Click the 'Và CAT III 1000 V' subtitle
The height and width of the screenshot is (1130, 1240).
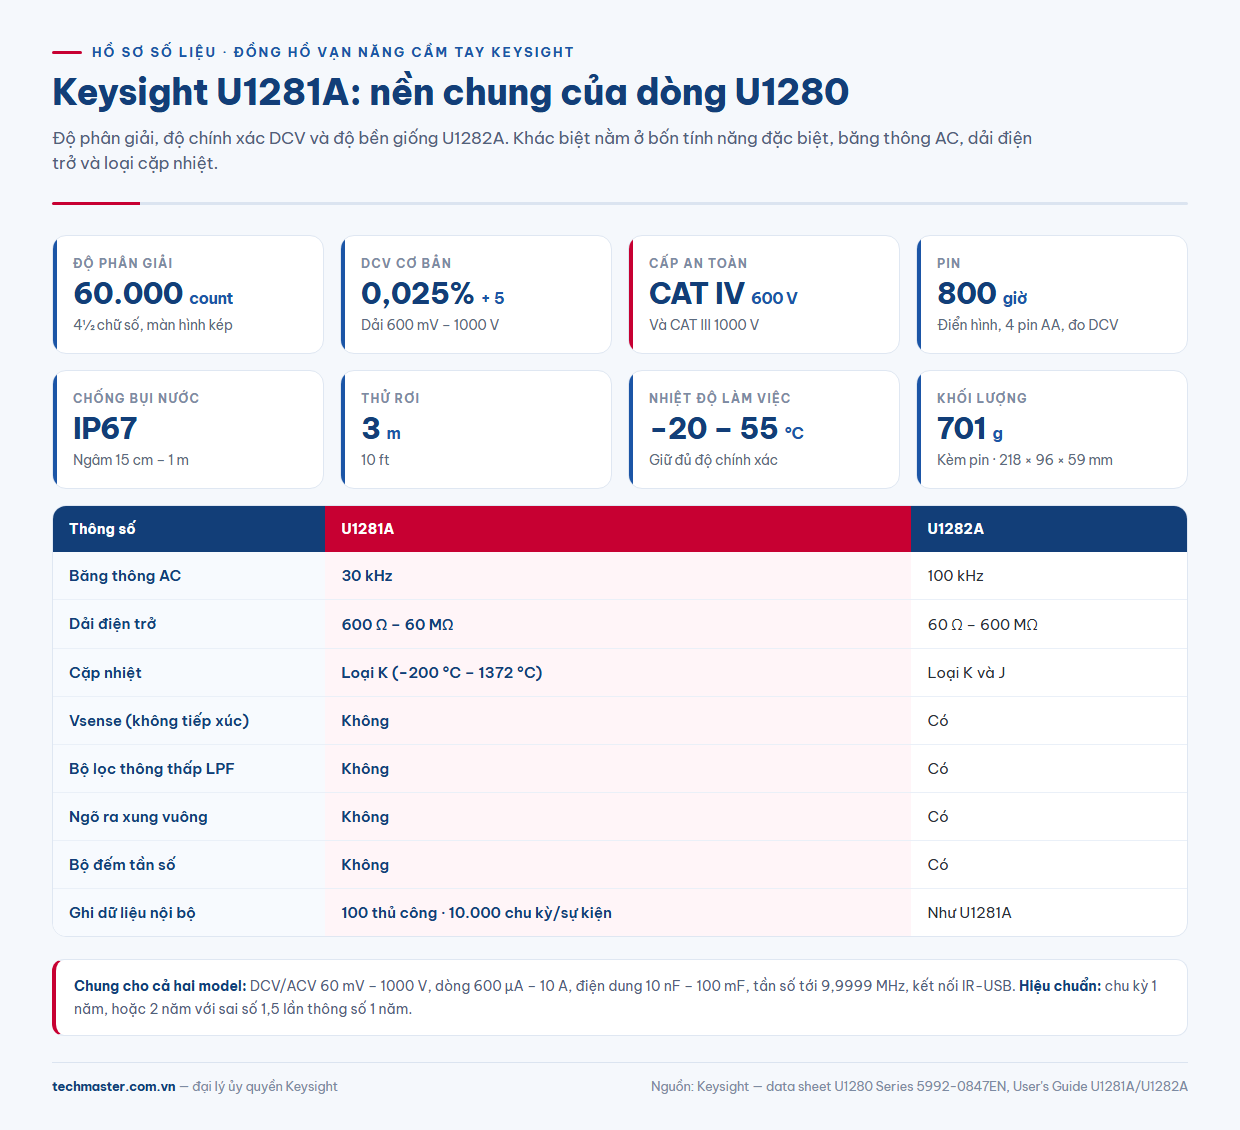(x=704, y=325)
